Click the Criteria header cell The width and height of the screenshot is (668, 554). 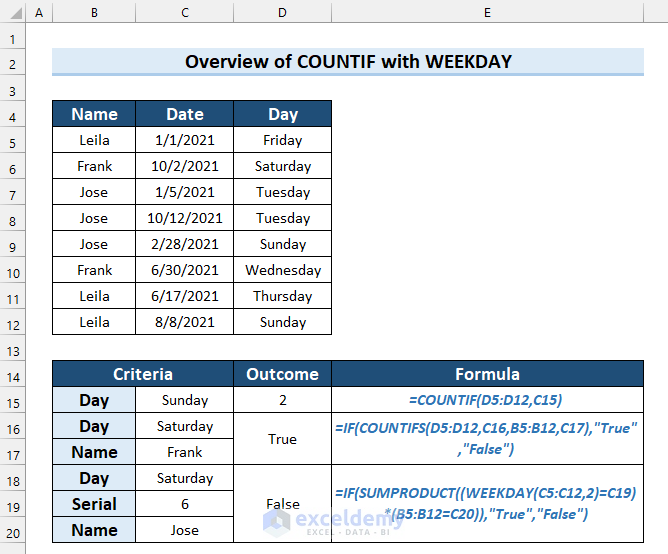(x=143, y=375)
